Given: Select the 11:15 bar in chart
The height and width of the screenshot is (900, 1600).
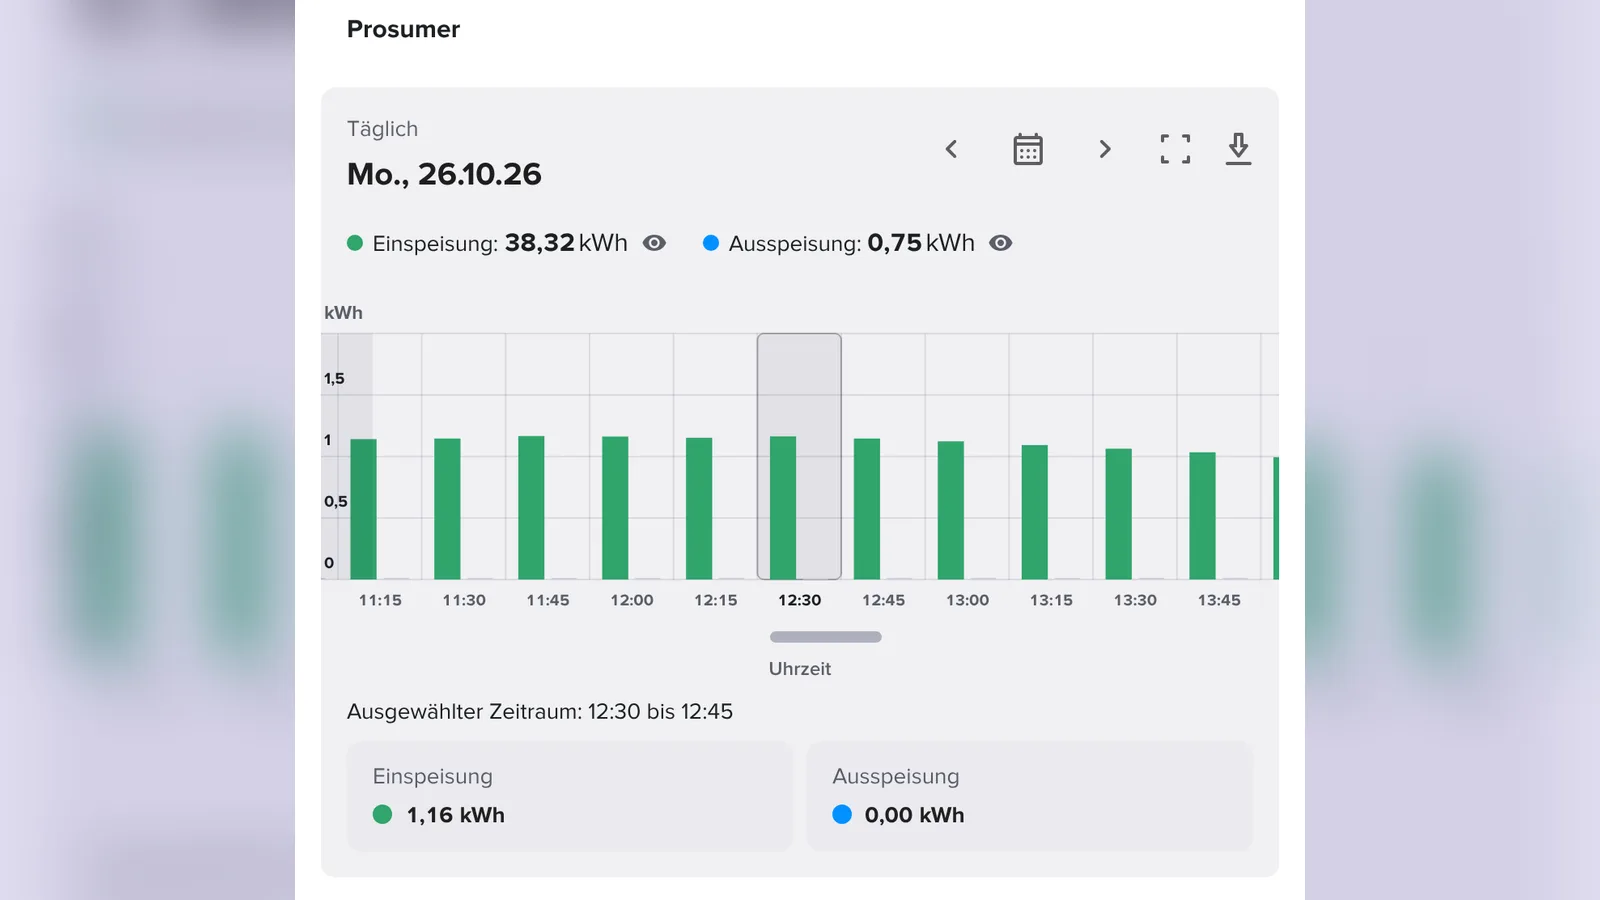Looking at the screenshot, I should (x=364, y=509).
